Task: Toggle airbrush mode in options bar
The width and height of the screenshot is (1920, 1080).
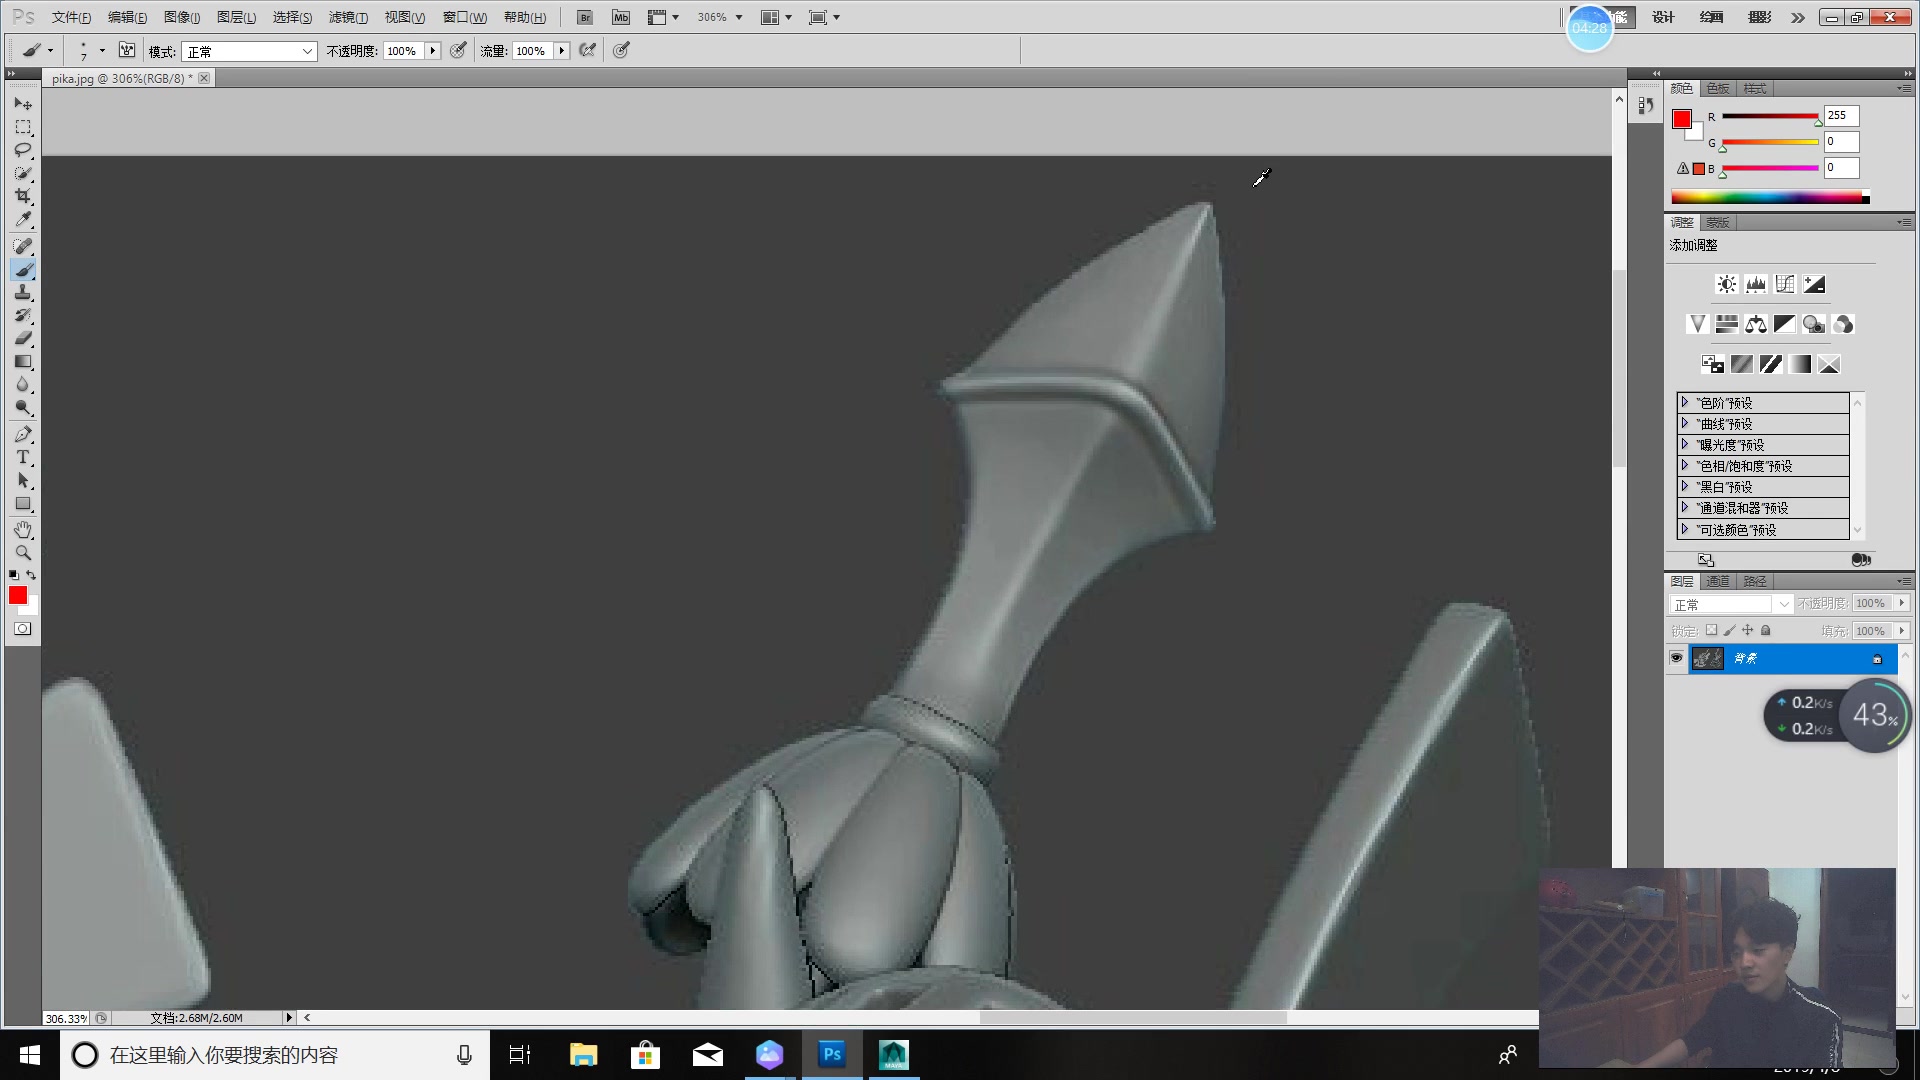Action: click(x=587, y=51)
